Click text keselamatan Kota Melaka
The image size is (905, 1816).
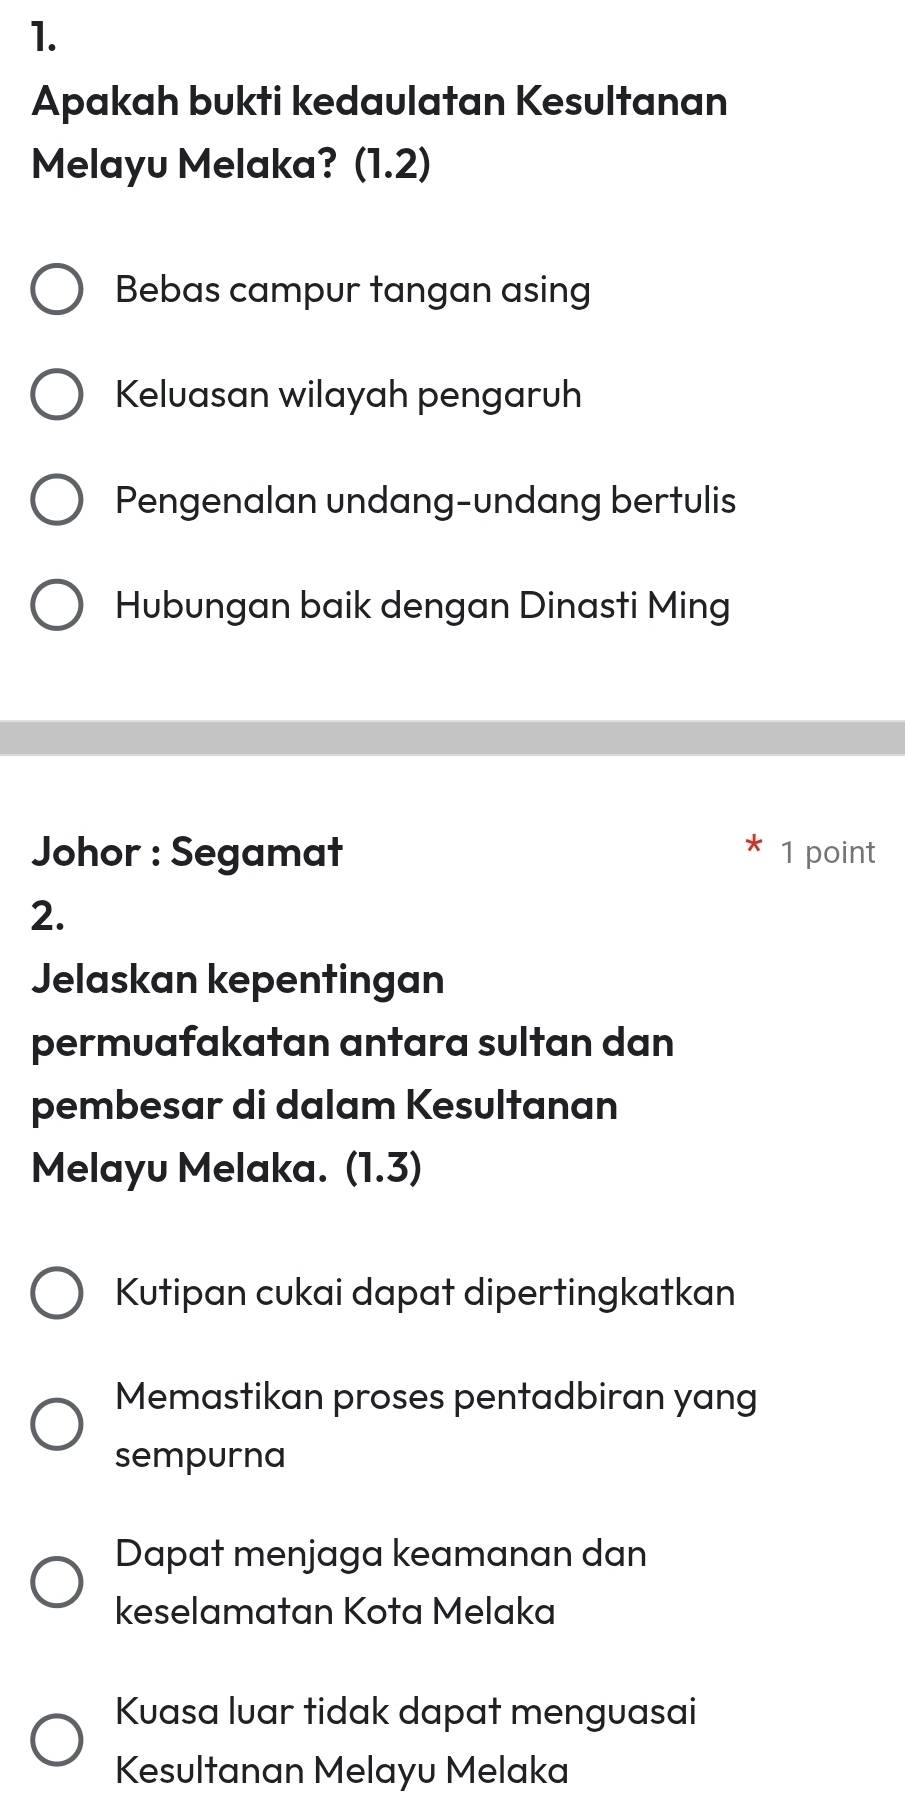coord(335,1611)
